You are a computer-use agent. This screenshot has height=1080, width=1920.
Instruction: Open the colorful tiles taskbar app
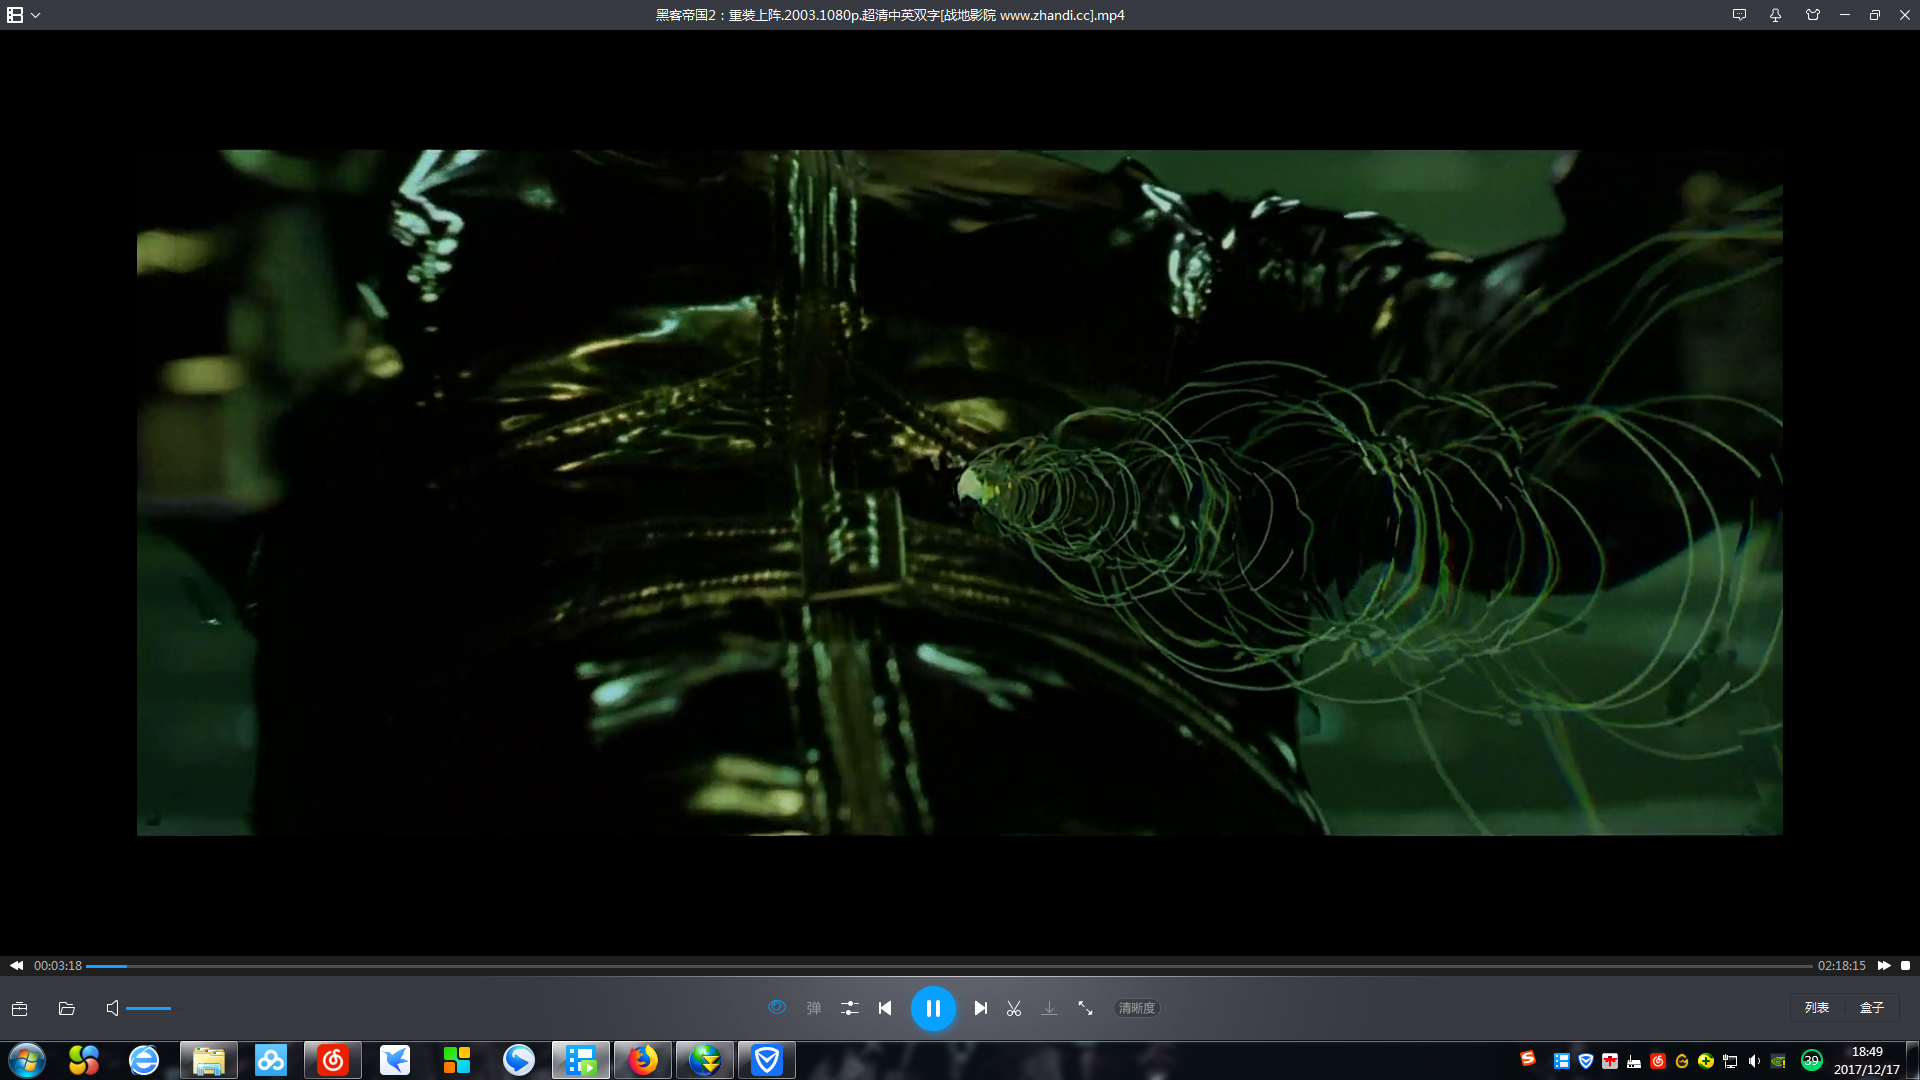(457, 1060)
